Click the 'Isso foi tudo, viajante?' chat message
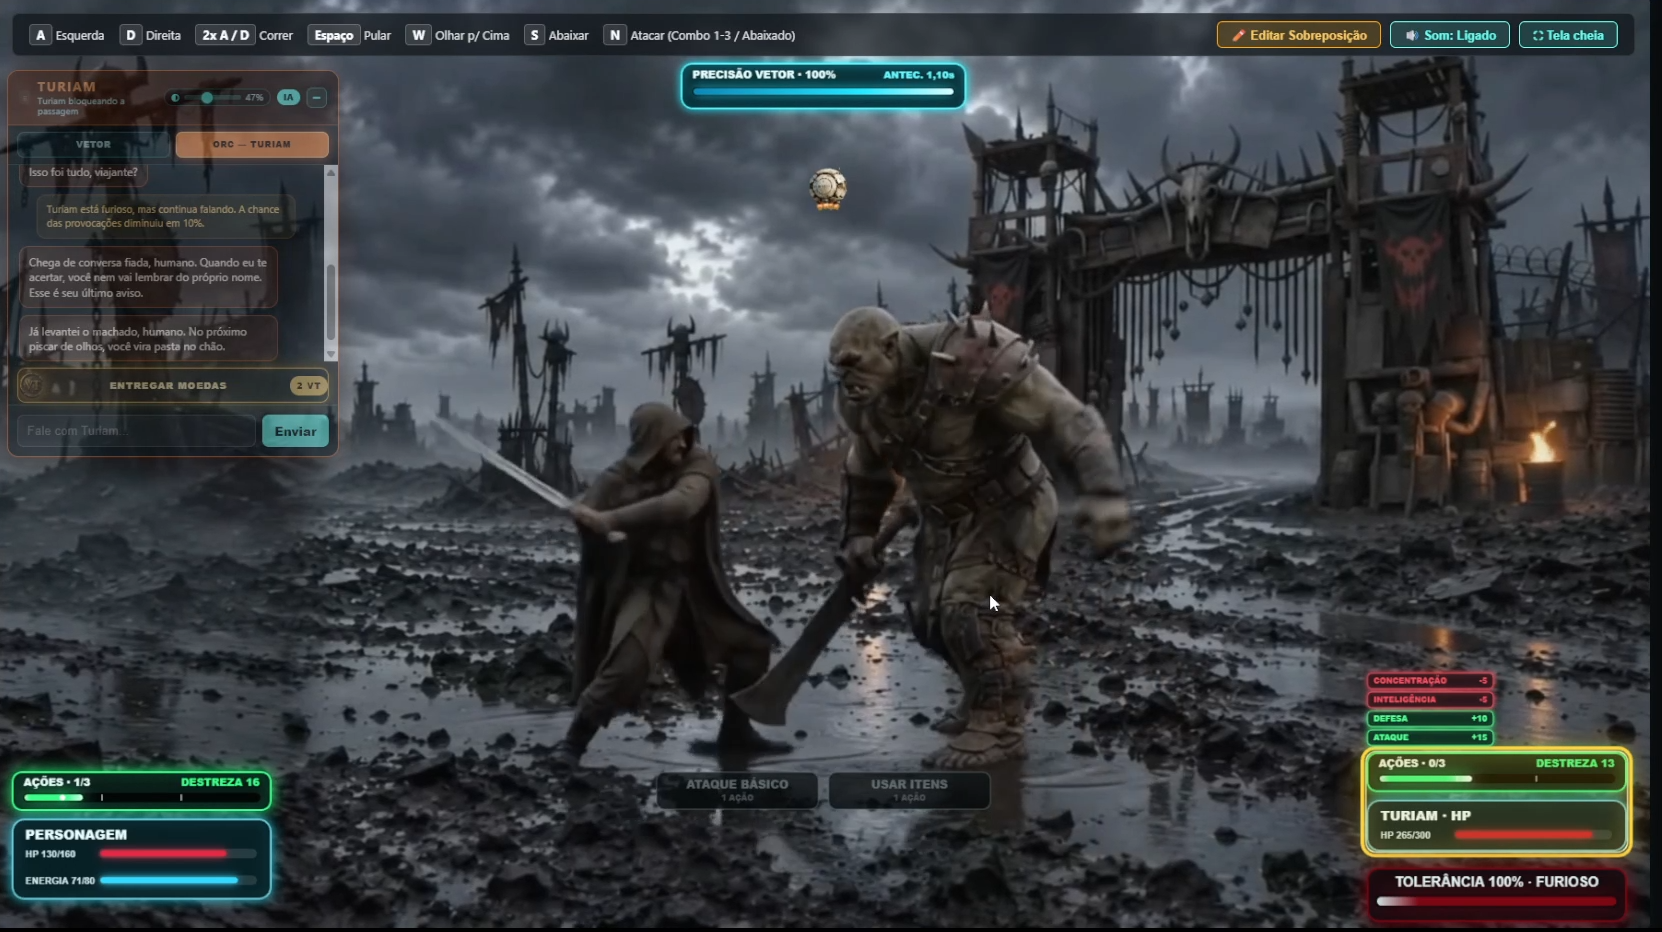The height and width of the screenshot is (932, 1662). pyautogui.click(x=83, y=173)
